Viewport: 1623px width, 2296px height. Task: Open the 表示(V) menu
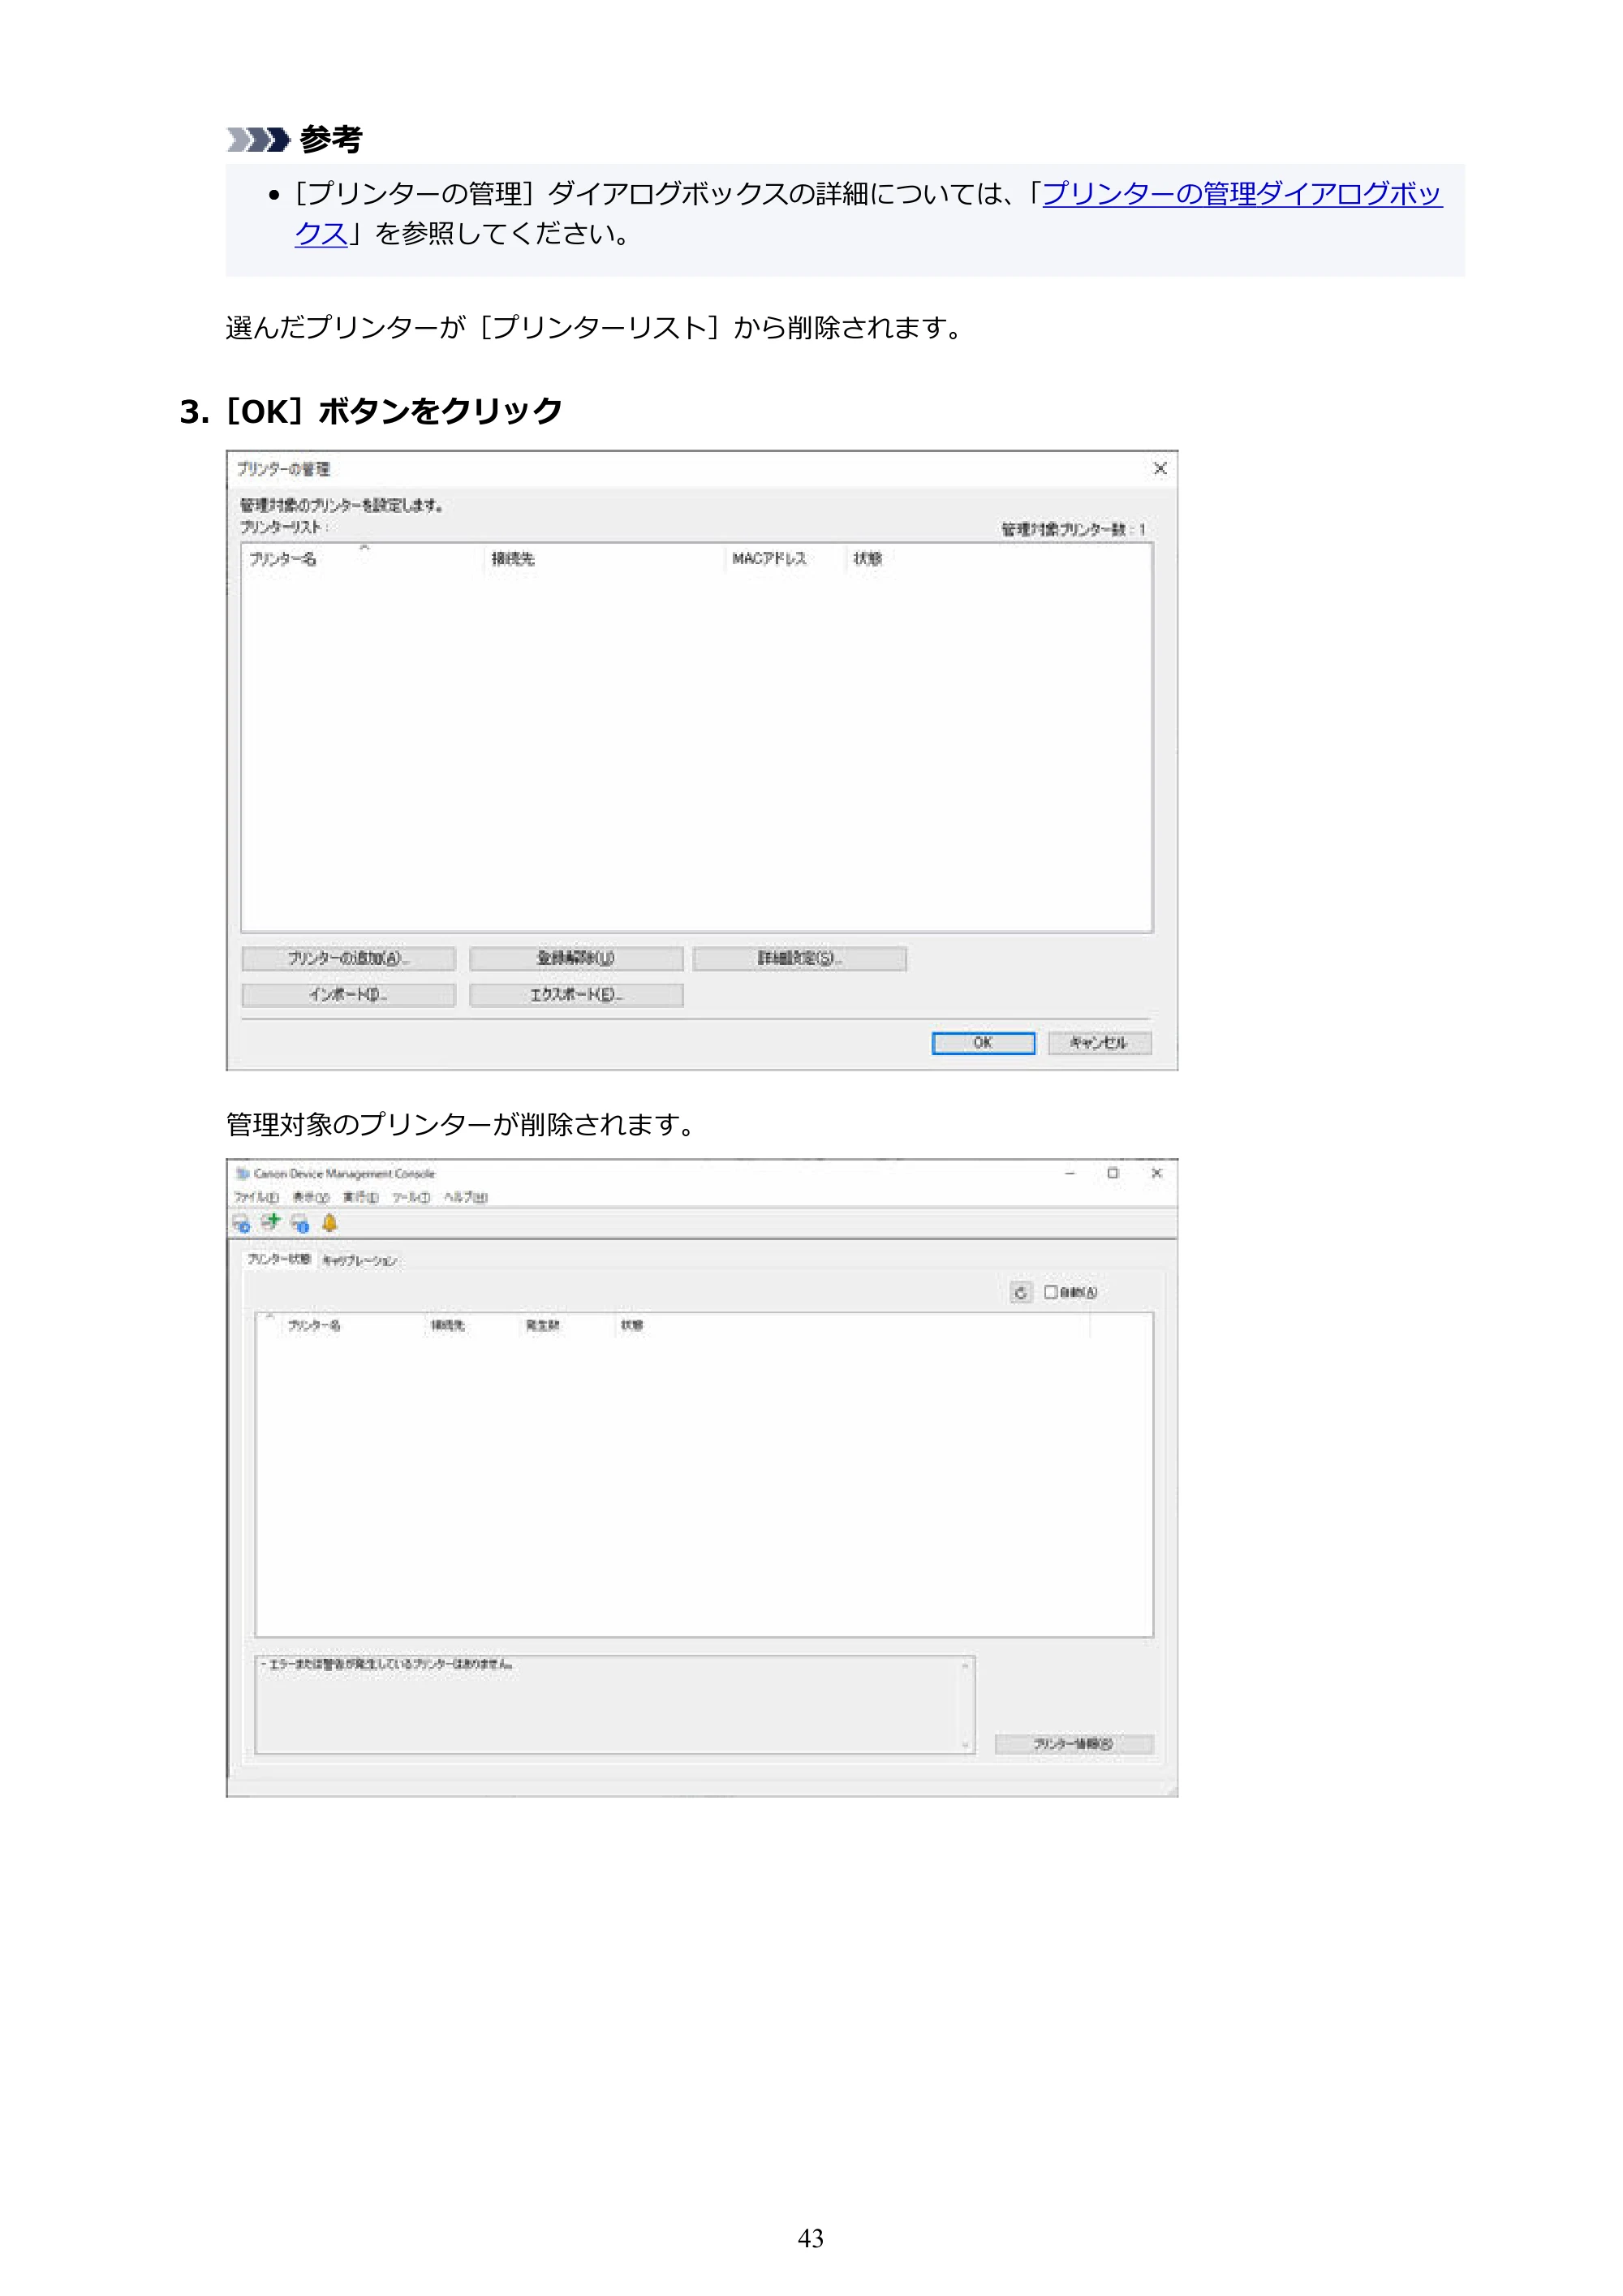[311, 1197]
